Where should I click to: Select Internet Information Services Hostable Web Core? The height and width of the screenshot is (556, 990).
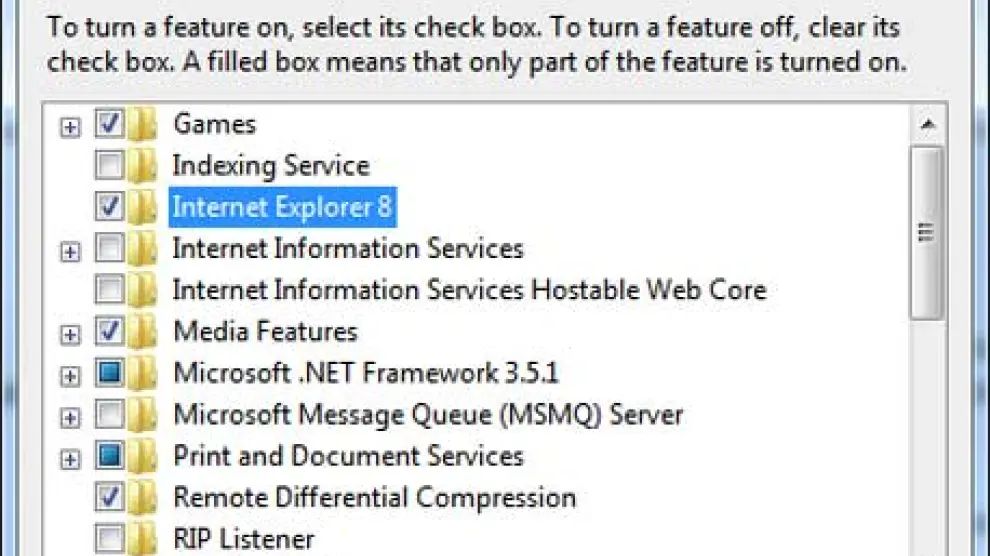[468, 290]
